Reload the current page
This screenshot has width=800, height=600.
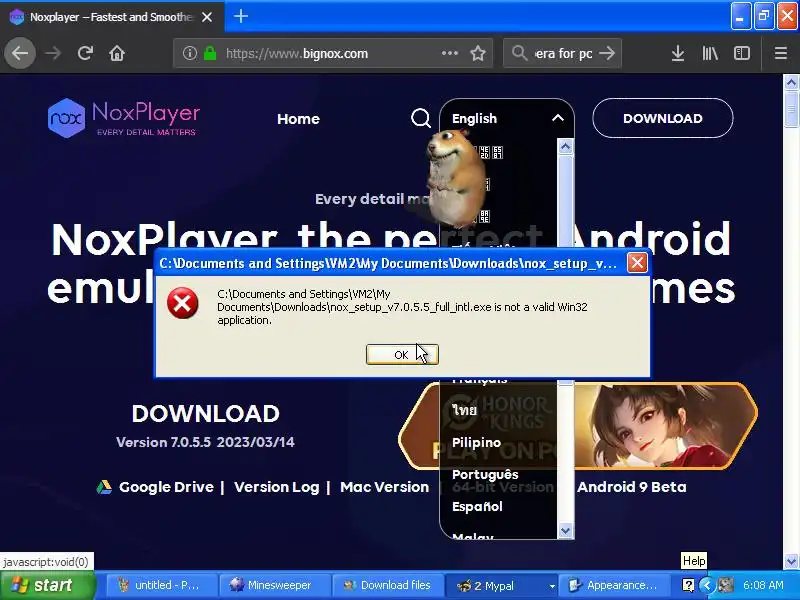click(x=85, y=53)
